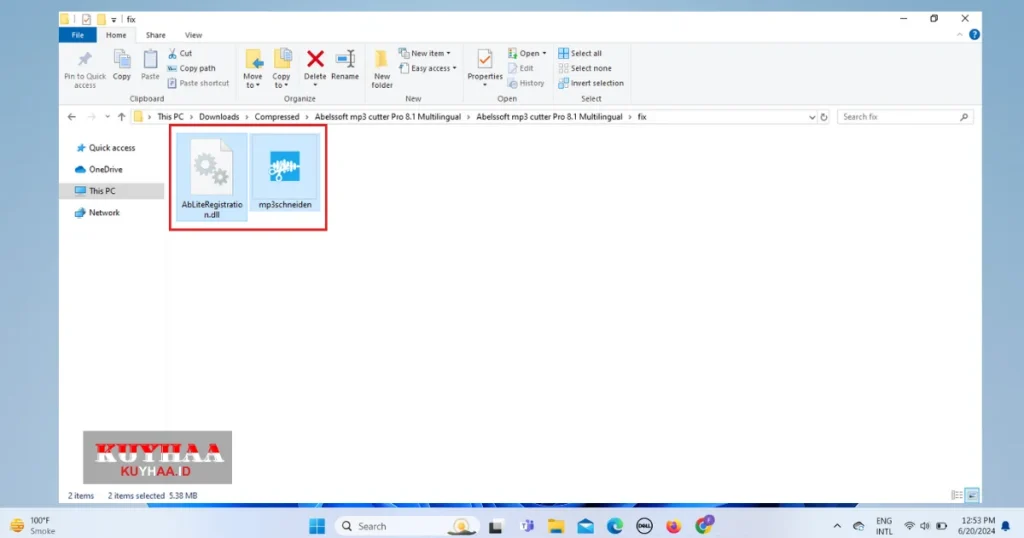The width and height of the screenshot is (1024, 538).
Task: Open the Copy to dropdown
Action: [281, 69]
